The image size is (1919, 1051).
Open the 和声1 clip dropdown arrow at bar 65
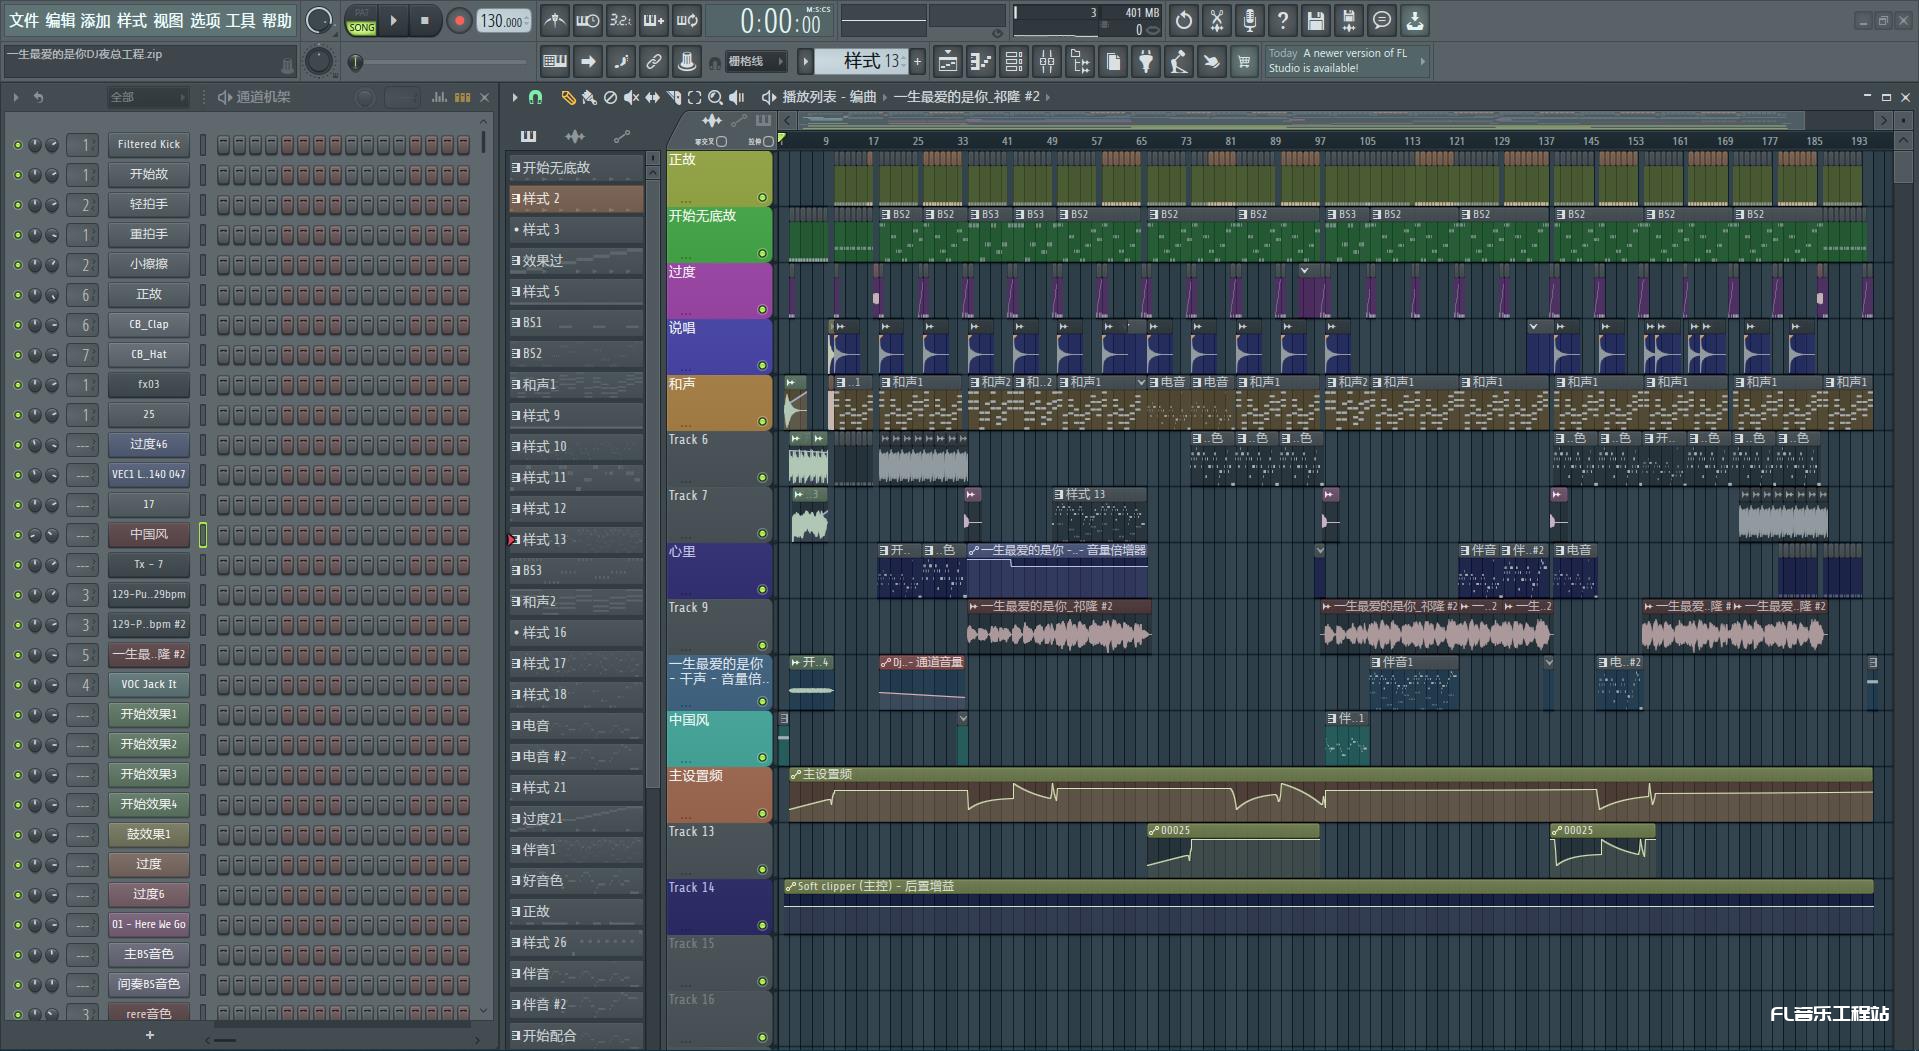1140,382
